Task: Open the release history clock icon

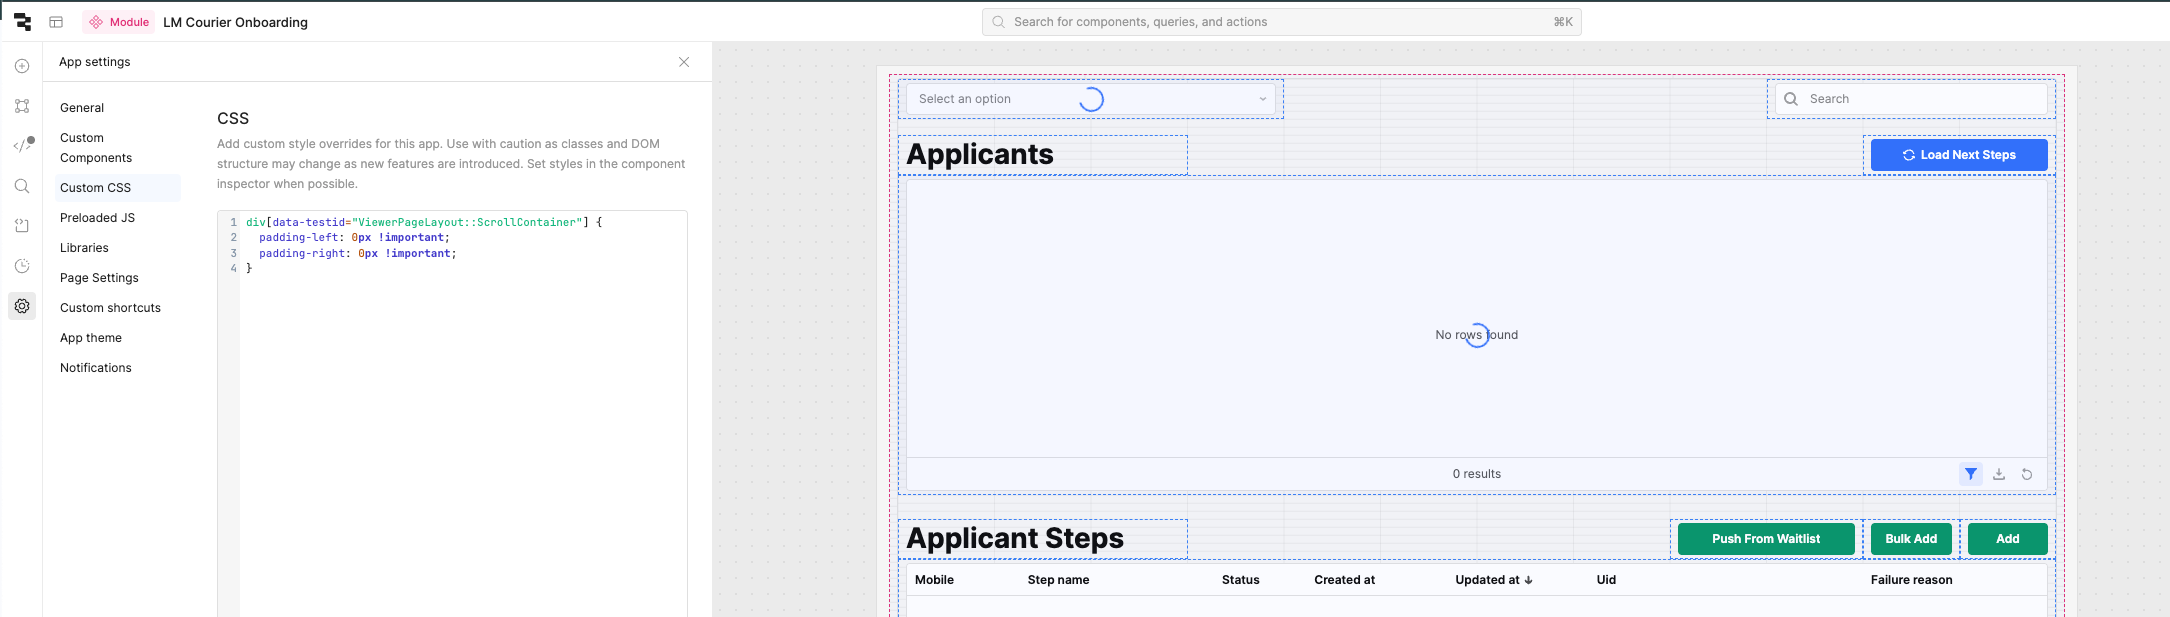Action: pyautogui.click(x=22, y=266)
